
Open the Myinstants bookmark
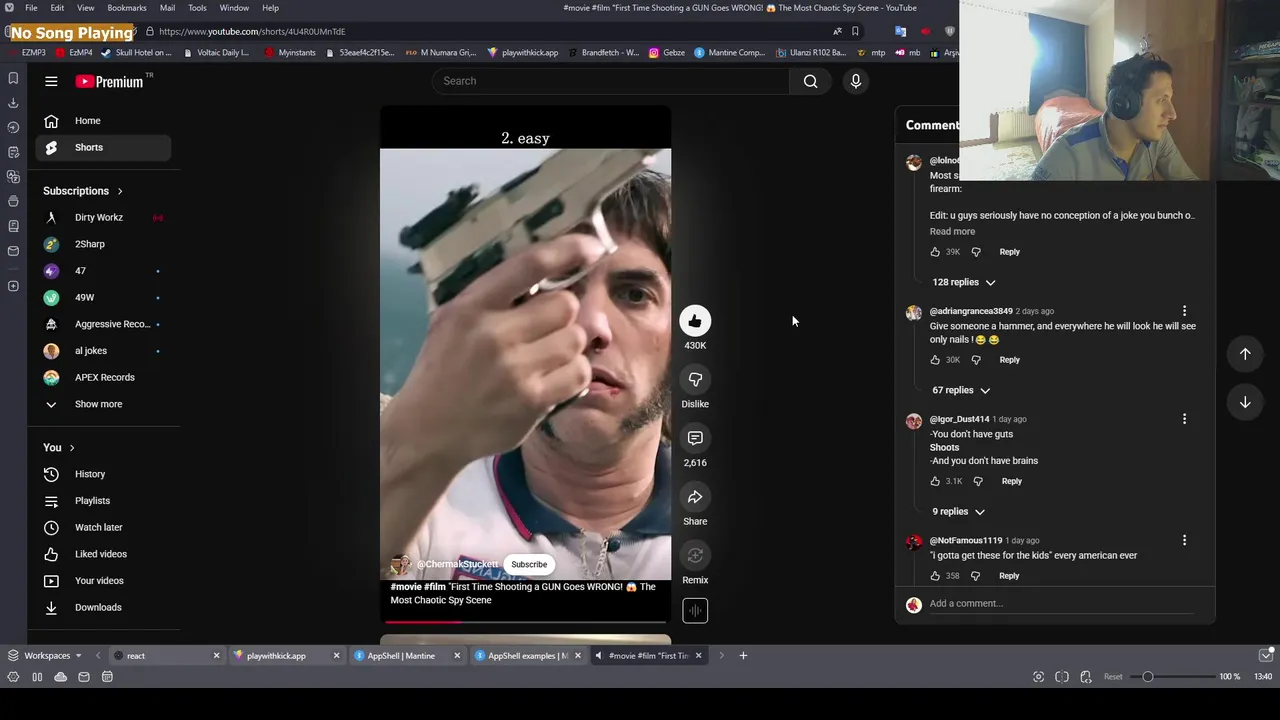pyautogui.click(x=290, y=53)
